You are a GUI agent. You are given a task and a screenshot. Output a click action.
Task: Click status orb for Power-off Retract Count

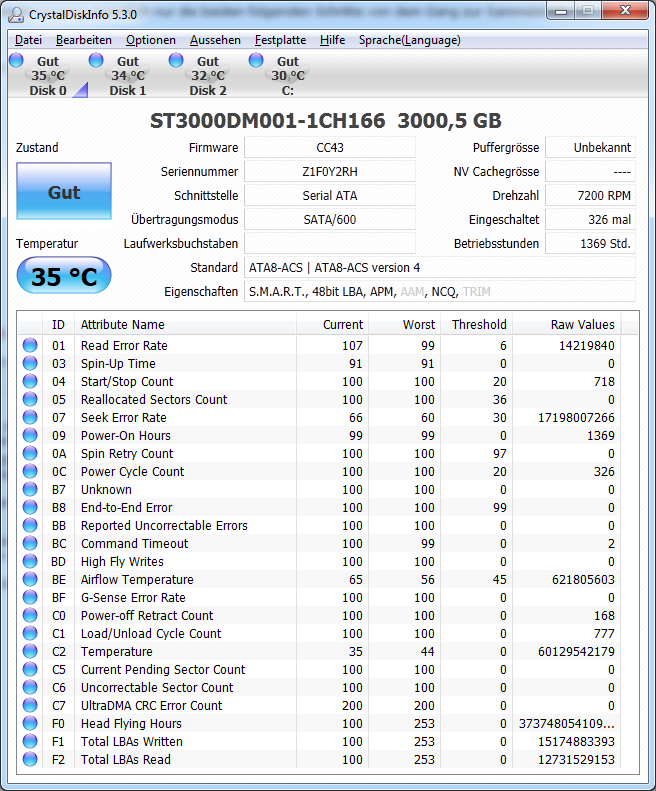tap(30, 615)
